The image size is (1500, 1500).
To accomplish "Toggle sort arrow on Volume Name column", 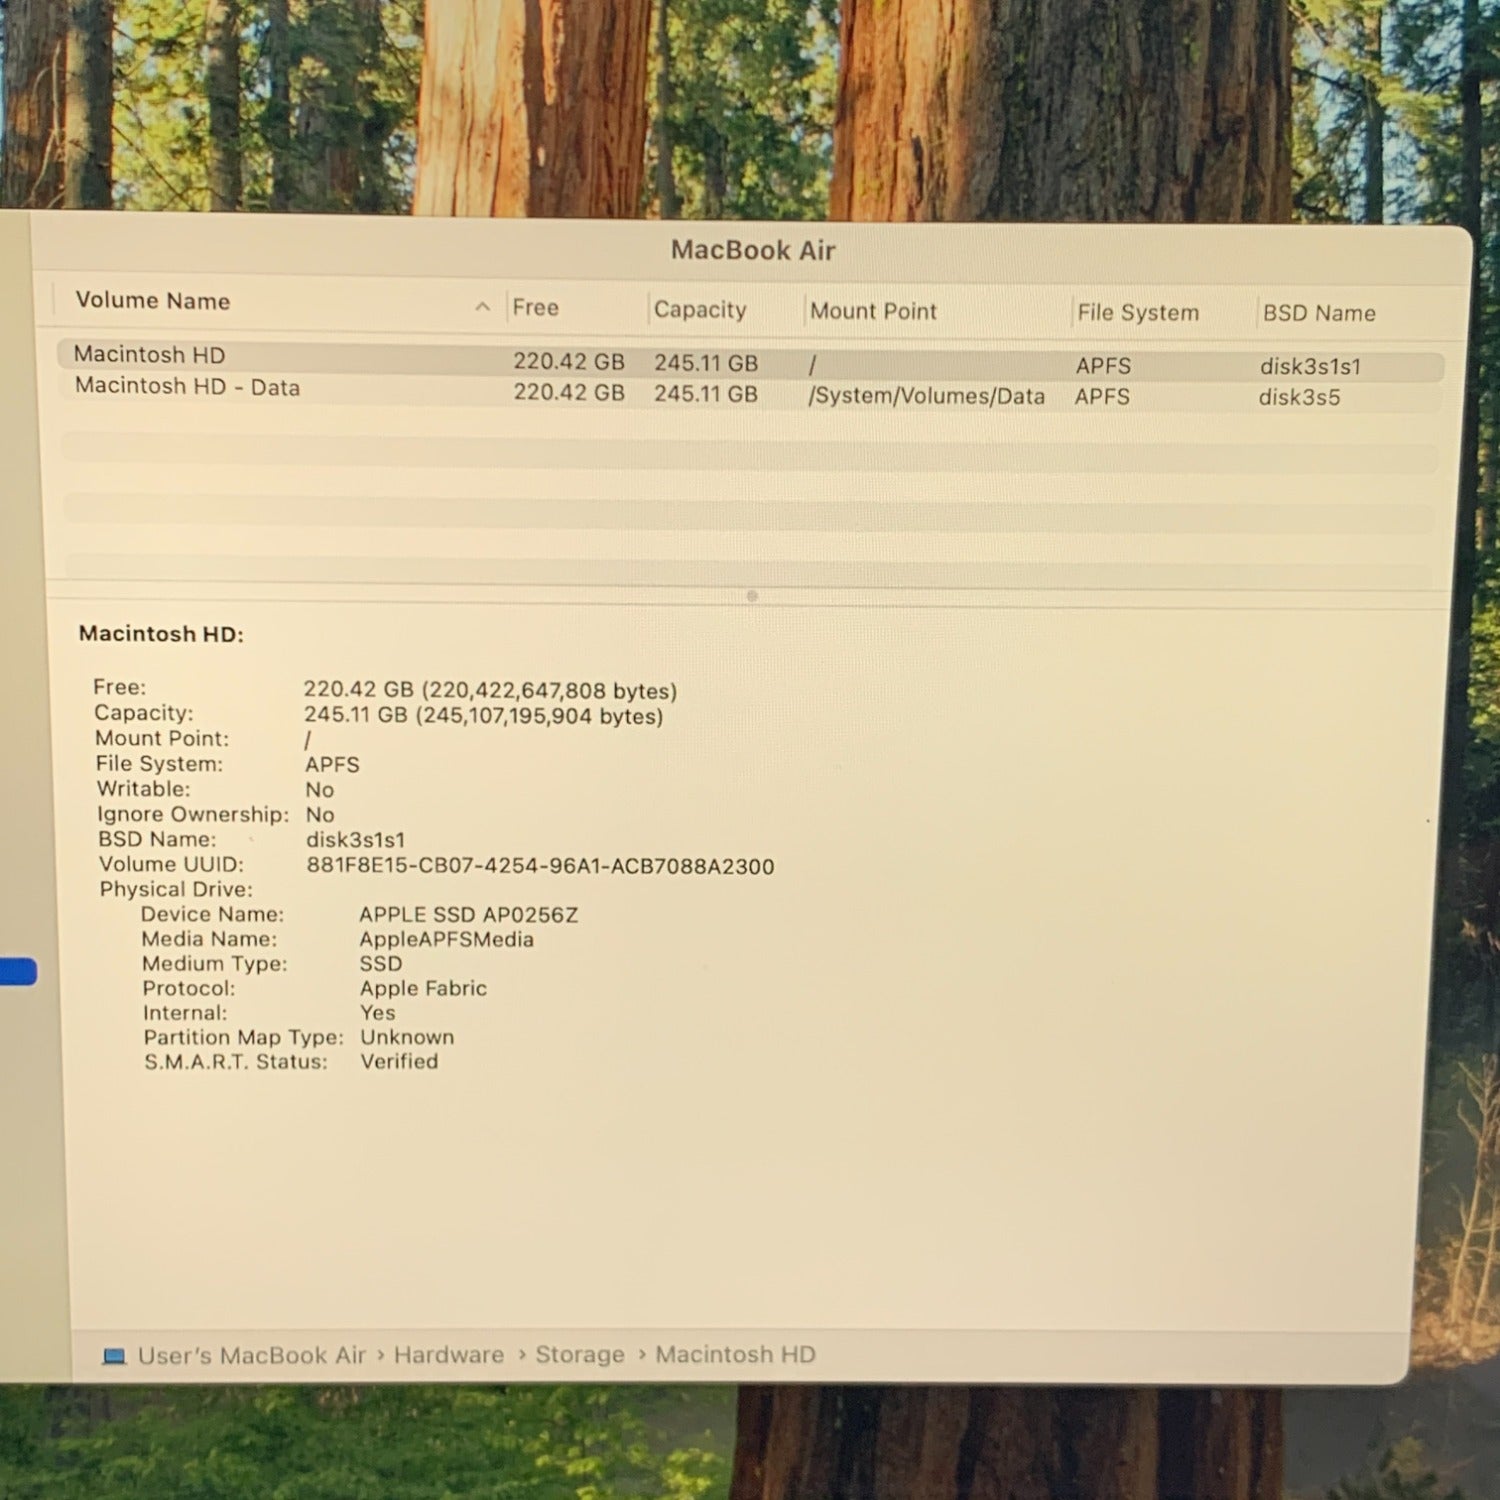I will (x=483, y=307).
